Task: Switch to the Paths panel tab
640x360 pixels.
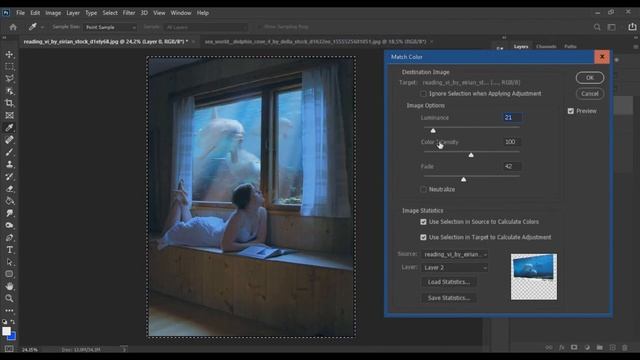Action: tap(570, 47)
